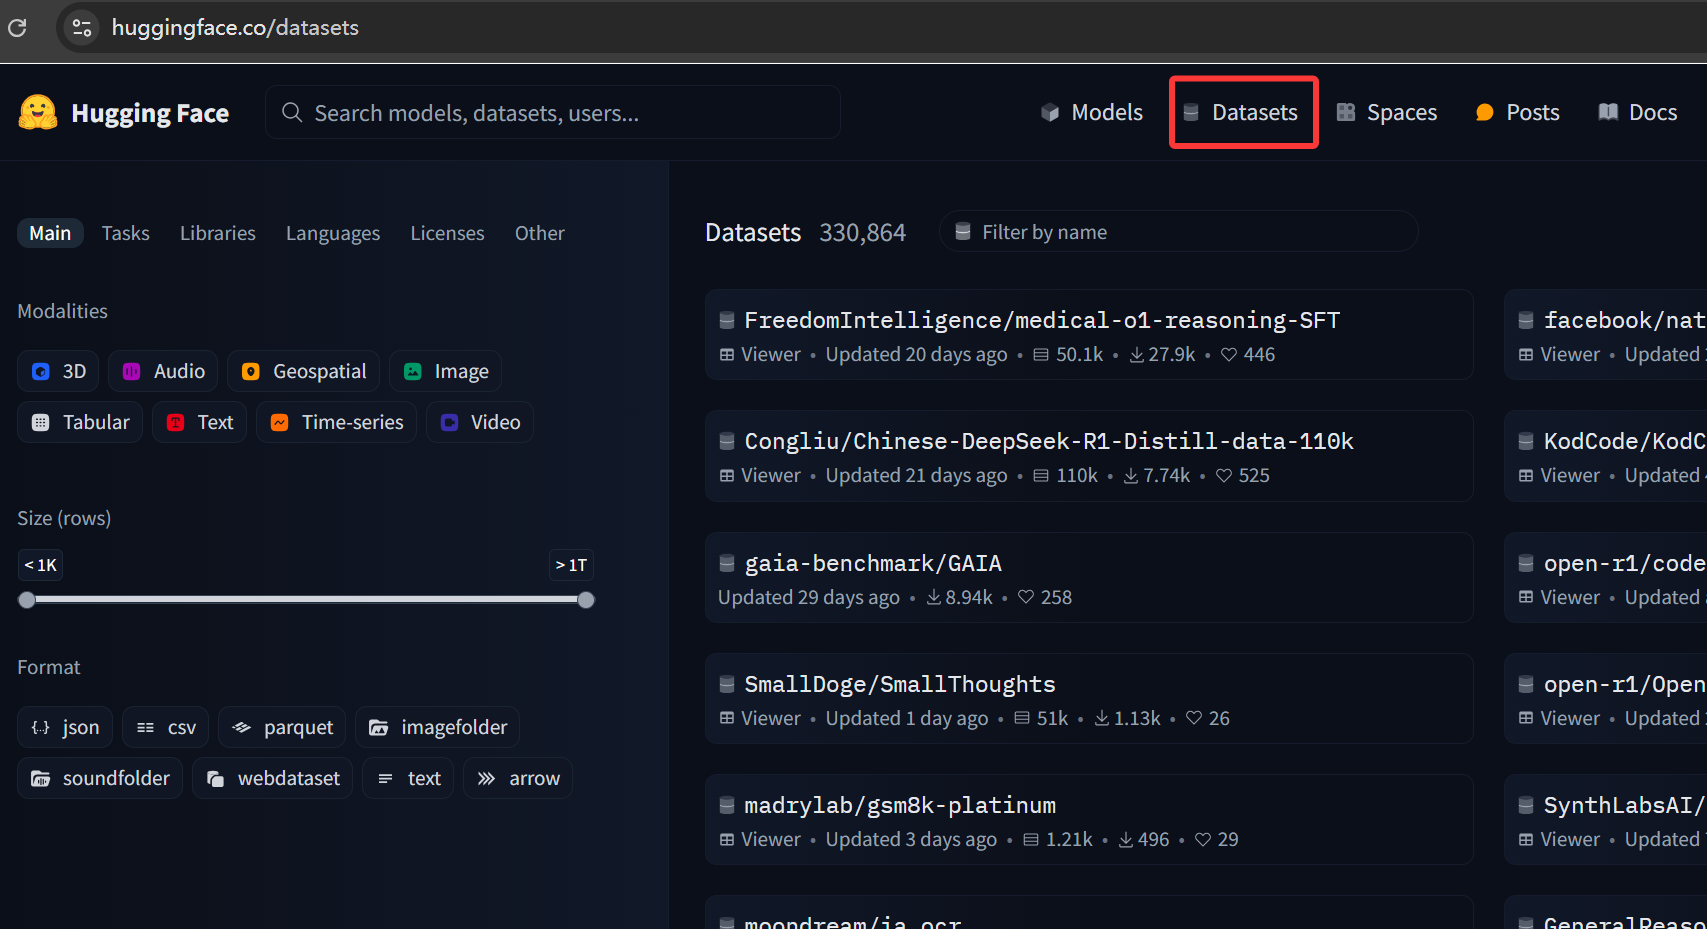This screenshot has height=929, width=1707.
Task: Click the heart icon on gaia-benchmark/GAIA
Action: coord(1026,597)
